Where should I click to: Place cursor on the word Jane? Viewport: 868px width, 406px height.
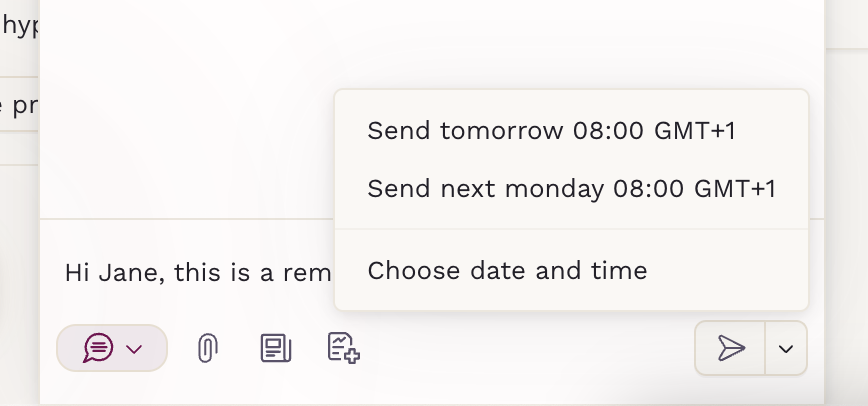[132, 273]
